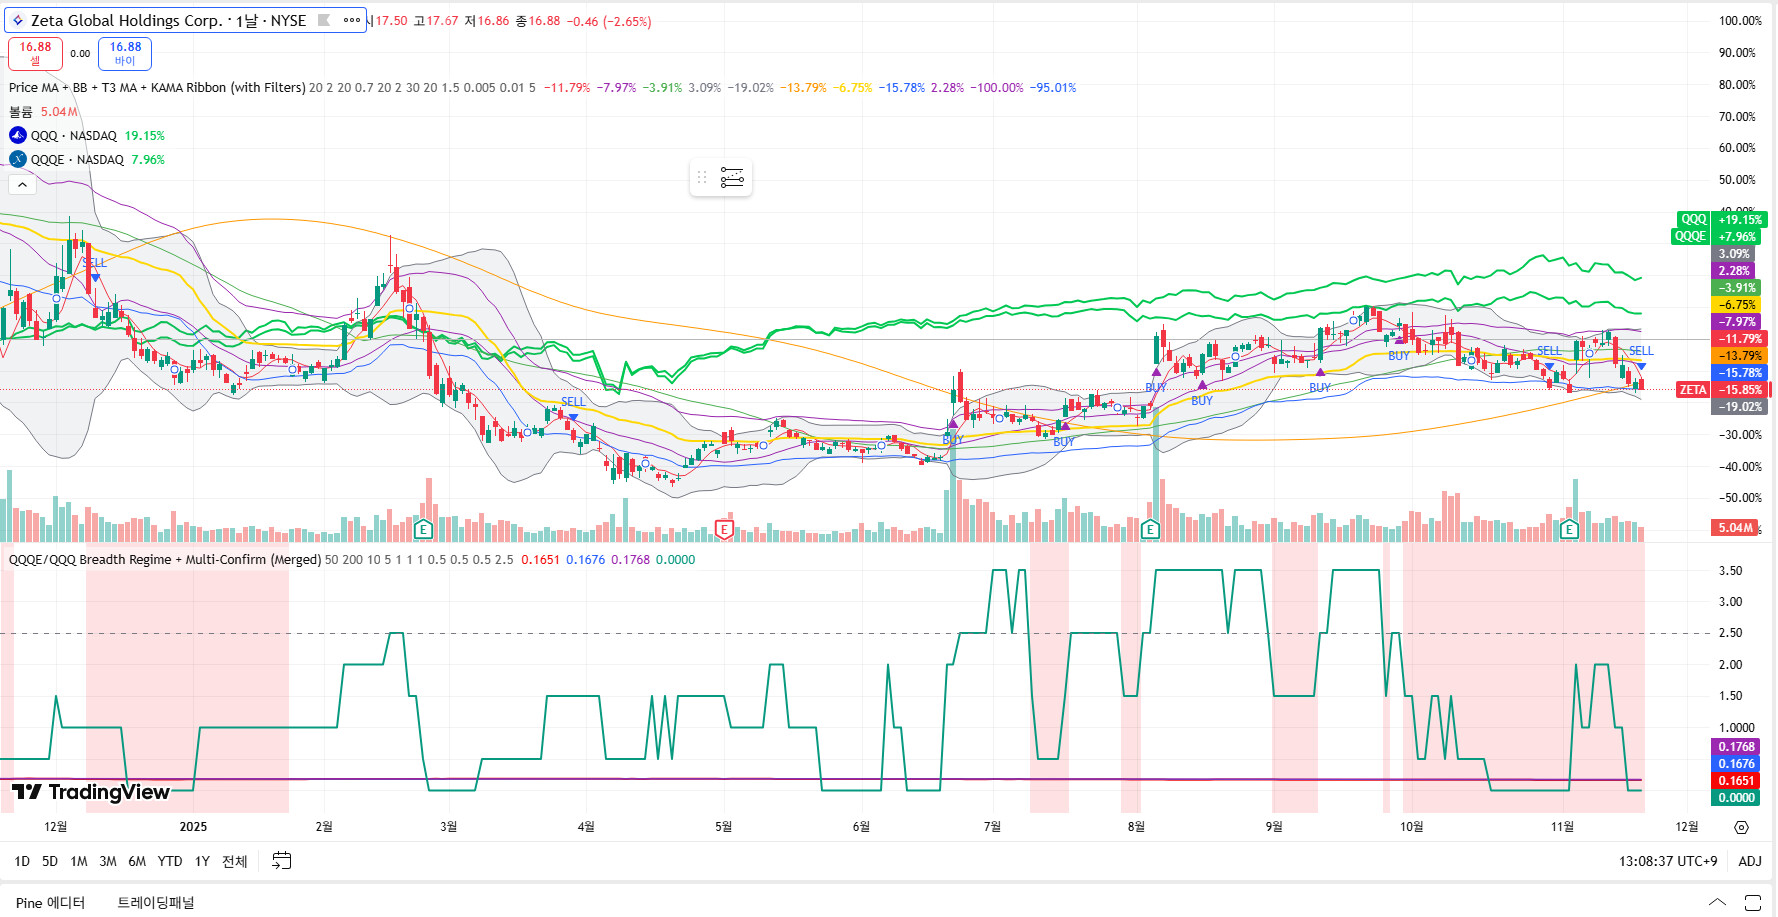Select the rightmost SELL signal label in November
Image resolution: width=1778 pixels, height=917 pixels.
click(x=1641, y=350)
